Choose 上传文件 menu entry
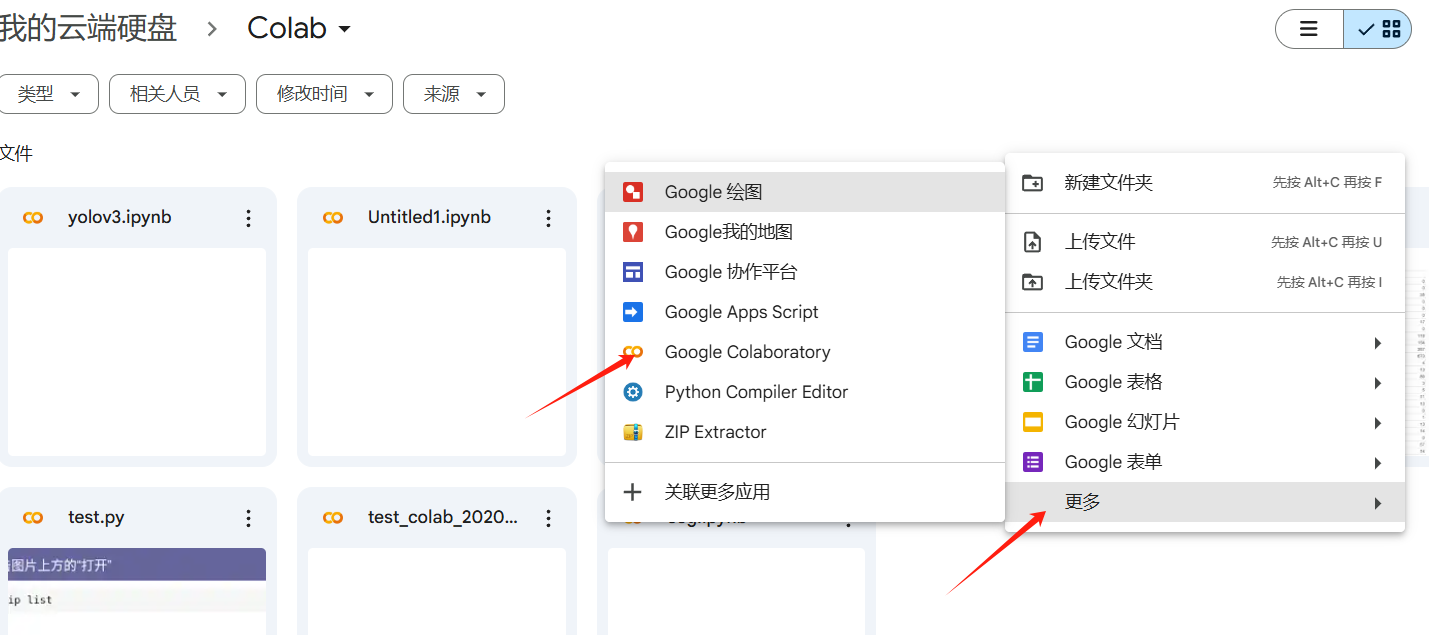 1205,242
